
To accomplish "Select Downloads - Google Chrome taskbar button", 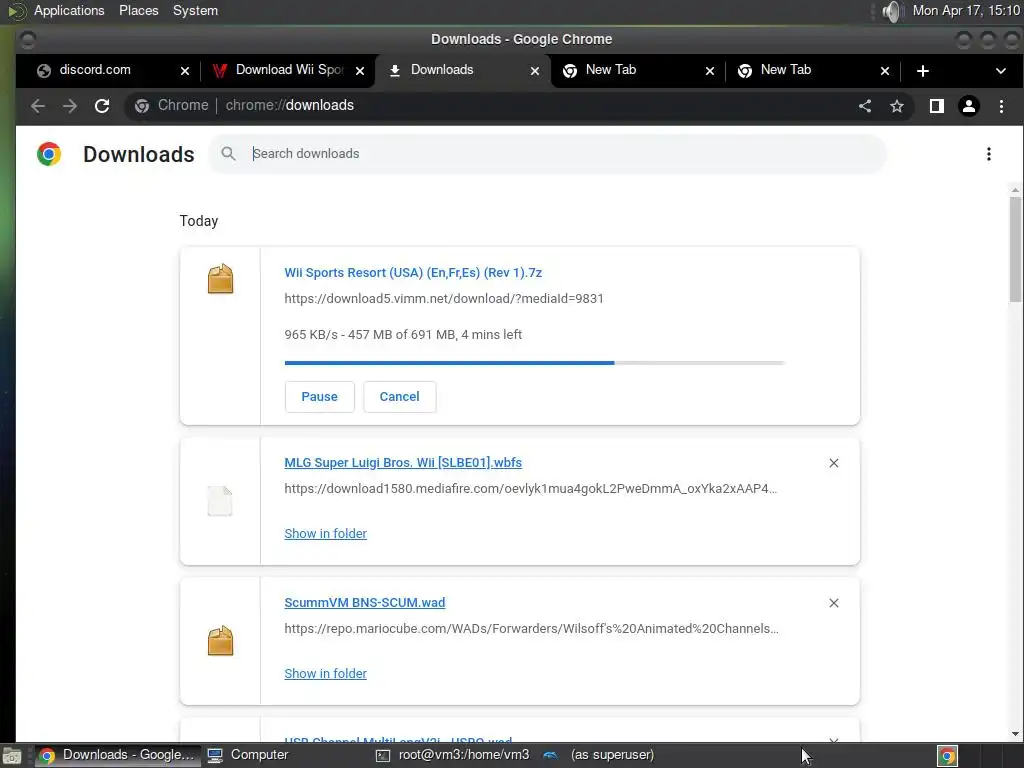I will (x=118, y=755).
